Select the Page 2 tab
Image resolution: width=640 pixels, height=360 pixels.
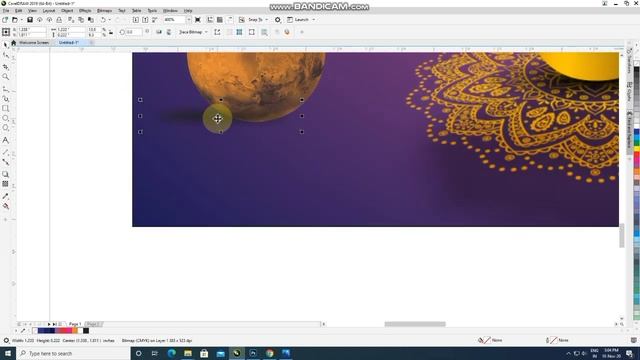click(x=93, y=324)
